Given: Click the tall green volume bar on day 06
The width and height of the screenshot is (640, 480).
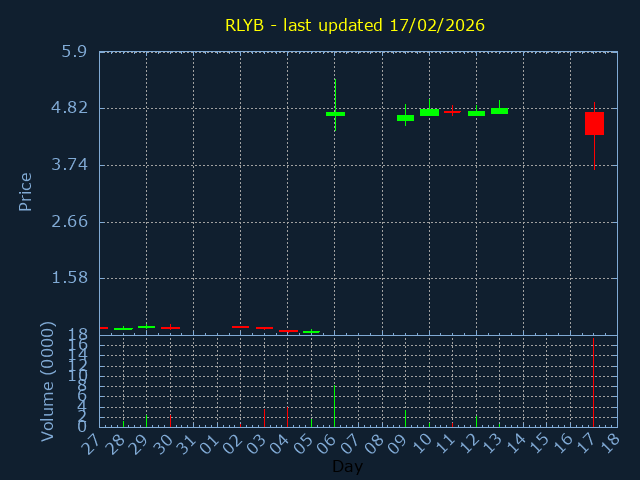Looking at the screenshot, I should pyautogui.click(x=334, y=406).
